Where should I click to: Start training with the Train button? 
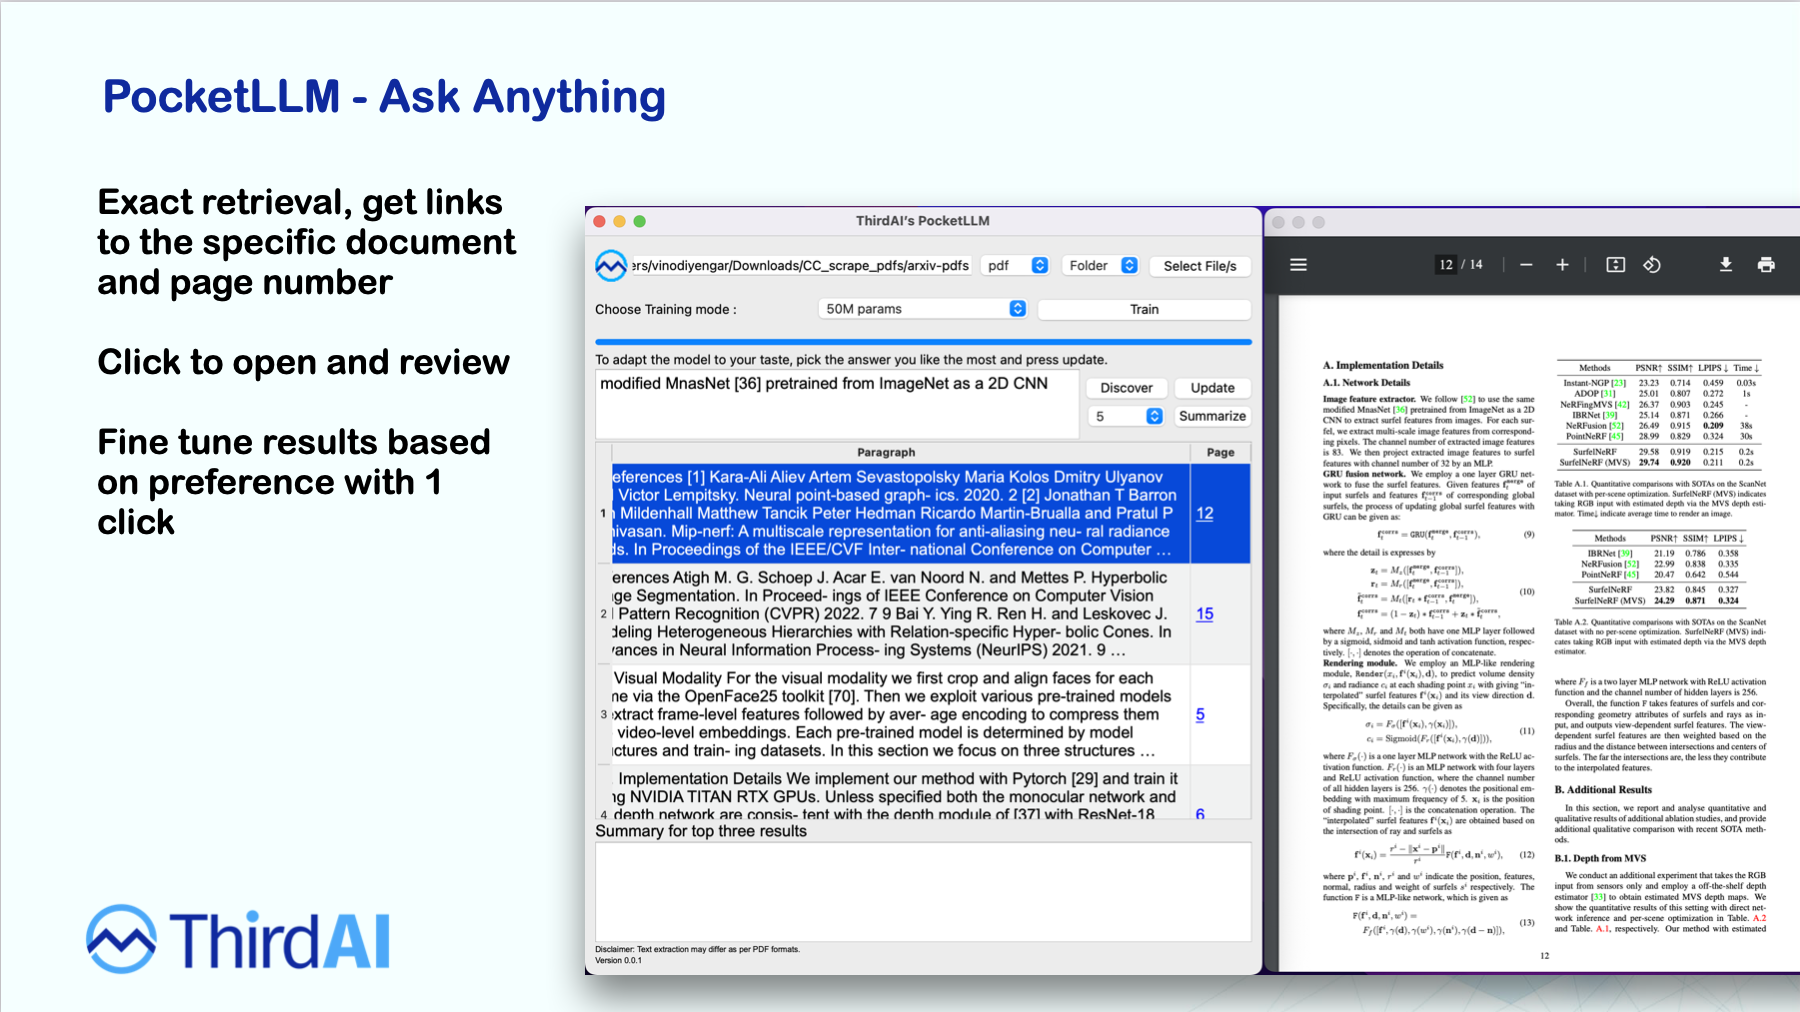pyautogui.click(x=1144, y=309)
